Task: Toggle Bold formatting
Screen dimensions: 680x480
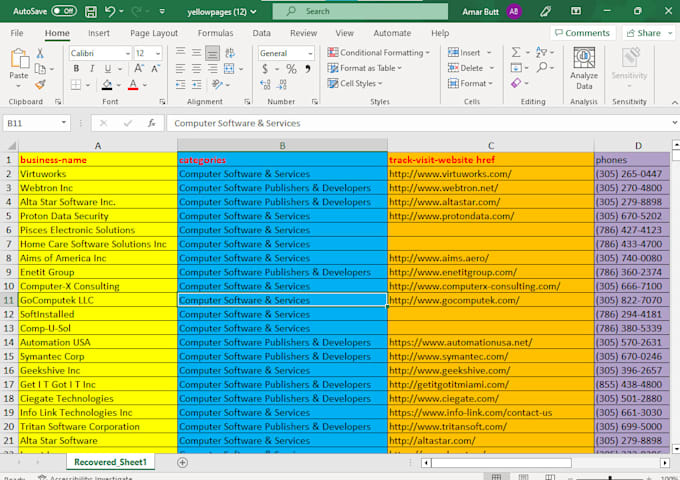Action: [x=76, y=69]
